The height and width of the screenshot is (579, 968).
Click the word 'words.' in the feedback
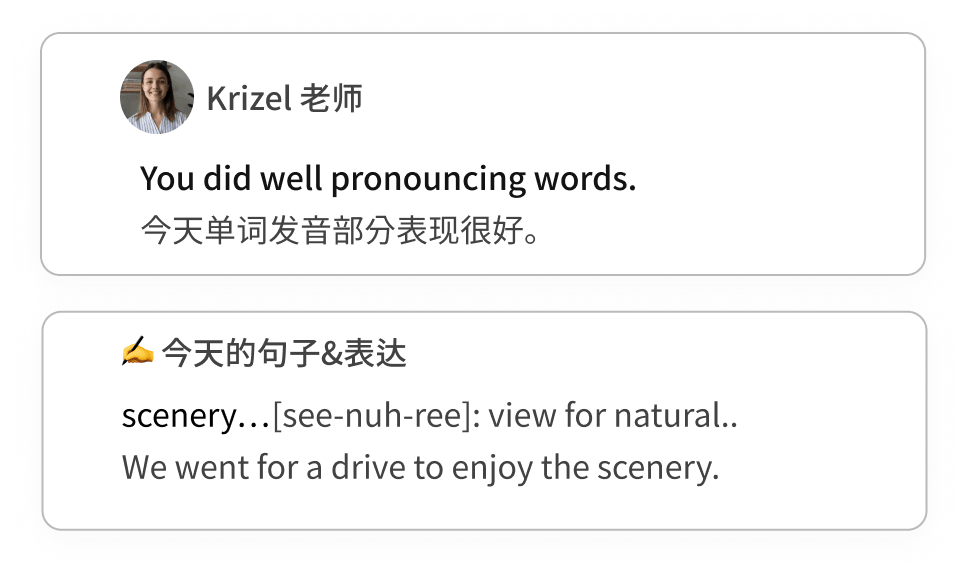click(585, 179)
